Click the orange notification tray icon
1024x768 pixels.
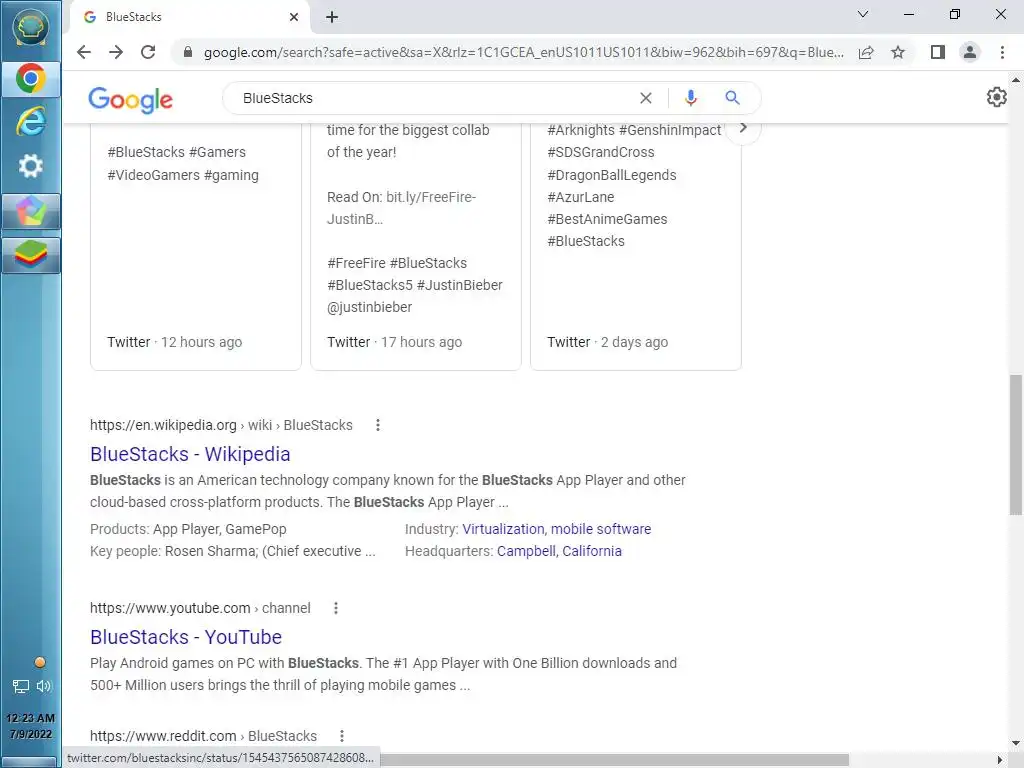coord(40,662)
